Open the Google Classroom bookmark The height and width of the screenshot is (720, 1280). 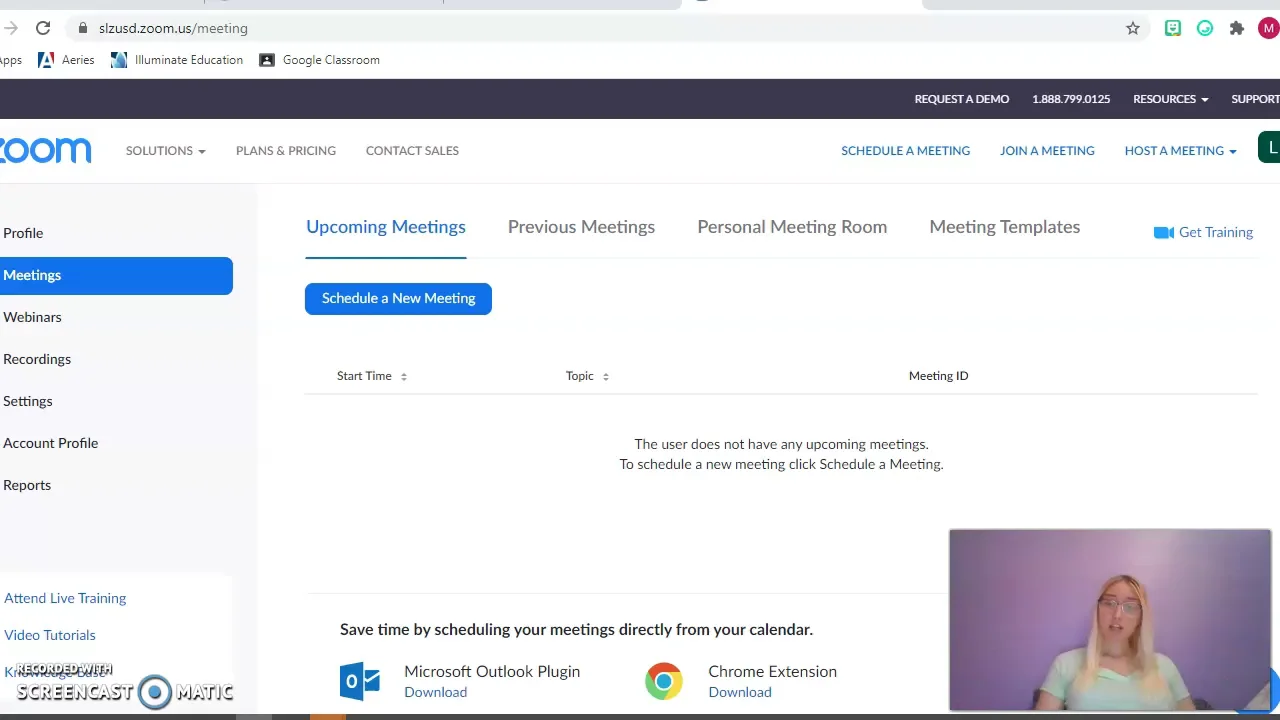click(x=319, y=60)
